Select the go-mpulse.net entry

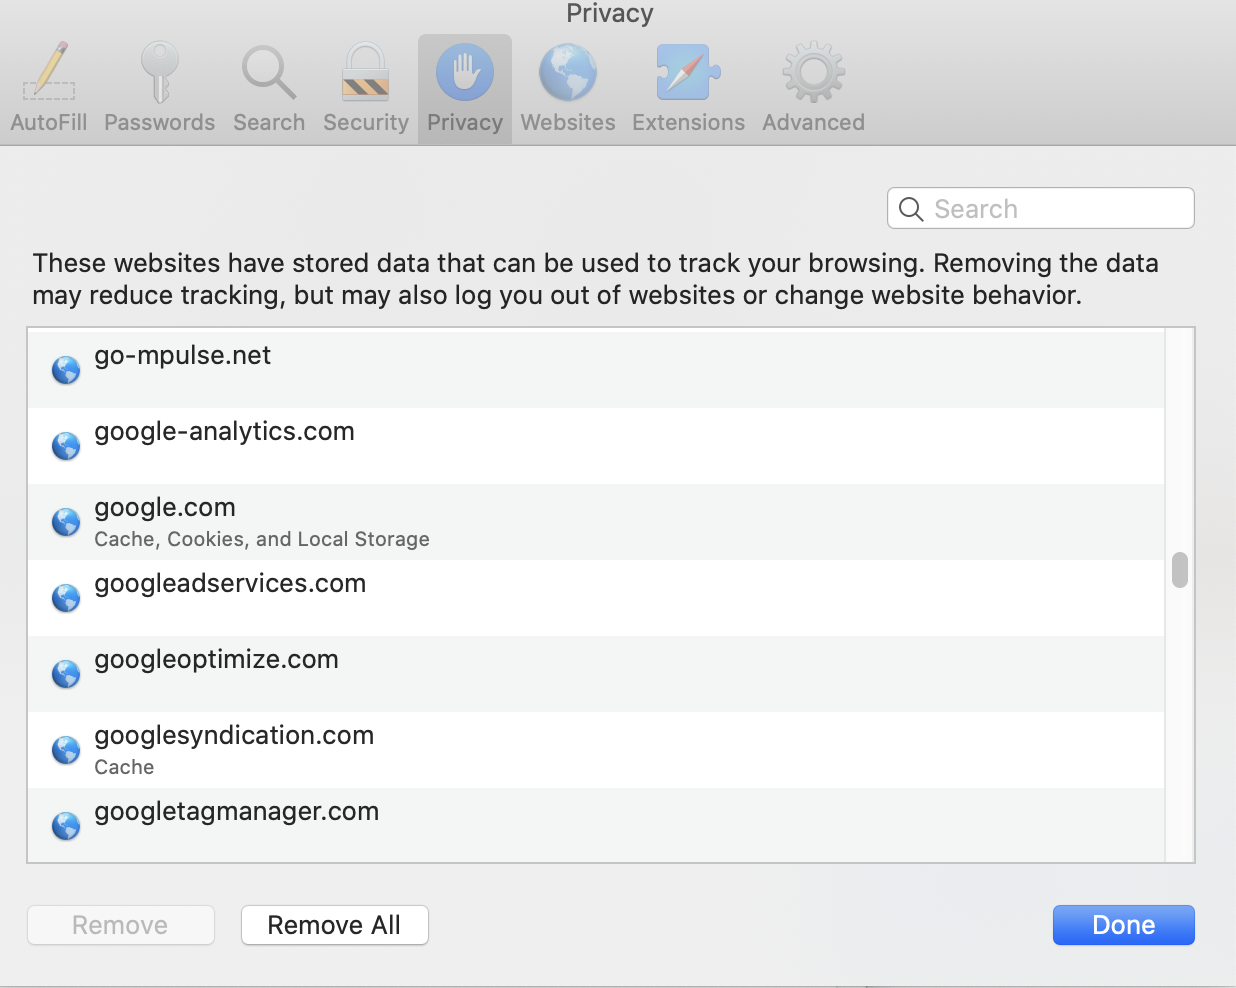point(596,369)
